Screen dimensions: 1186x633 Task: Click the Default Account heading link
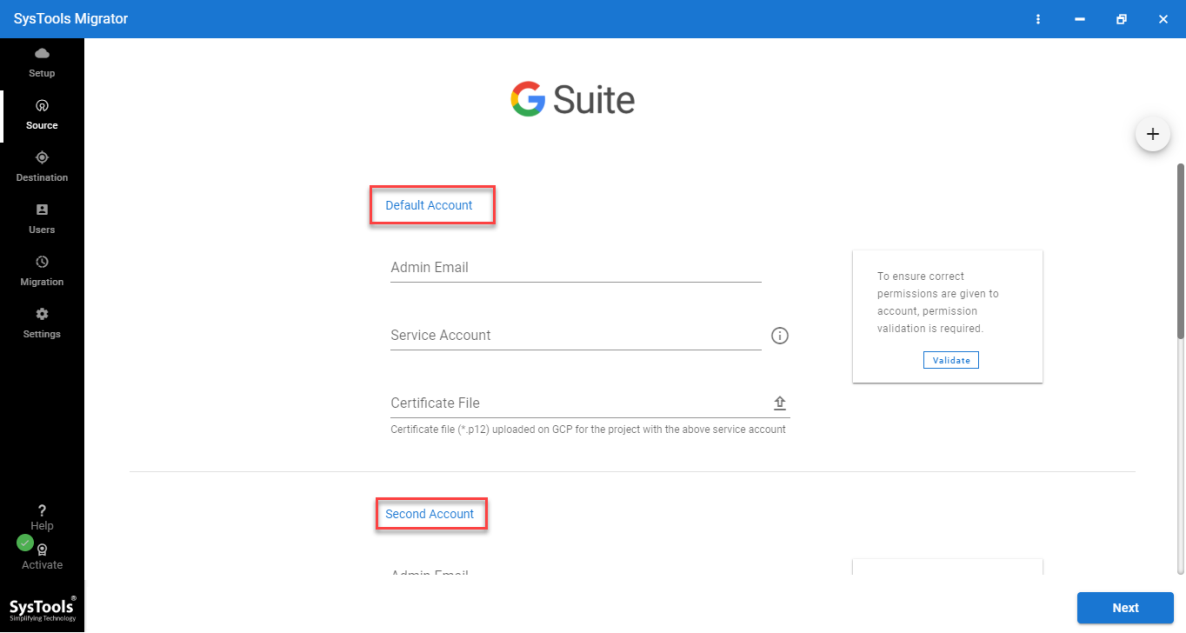[429, 205]
